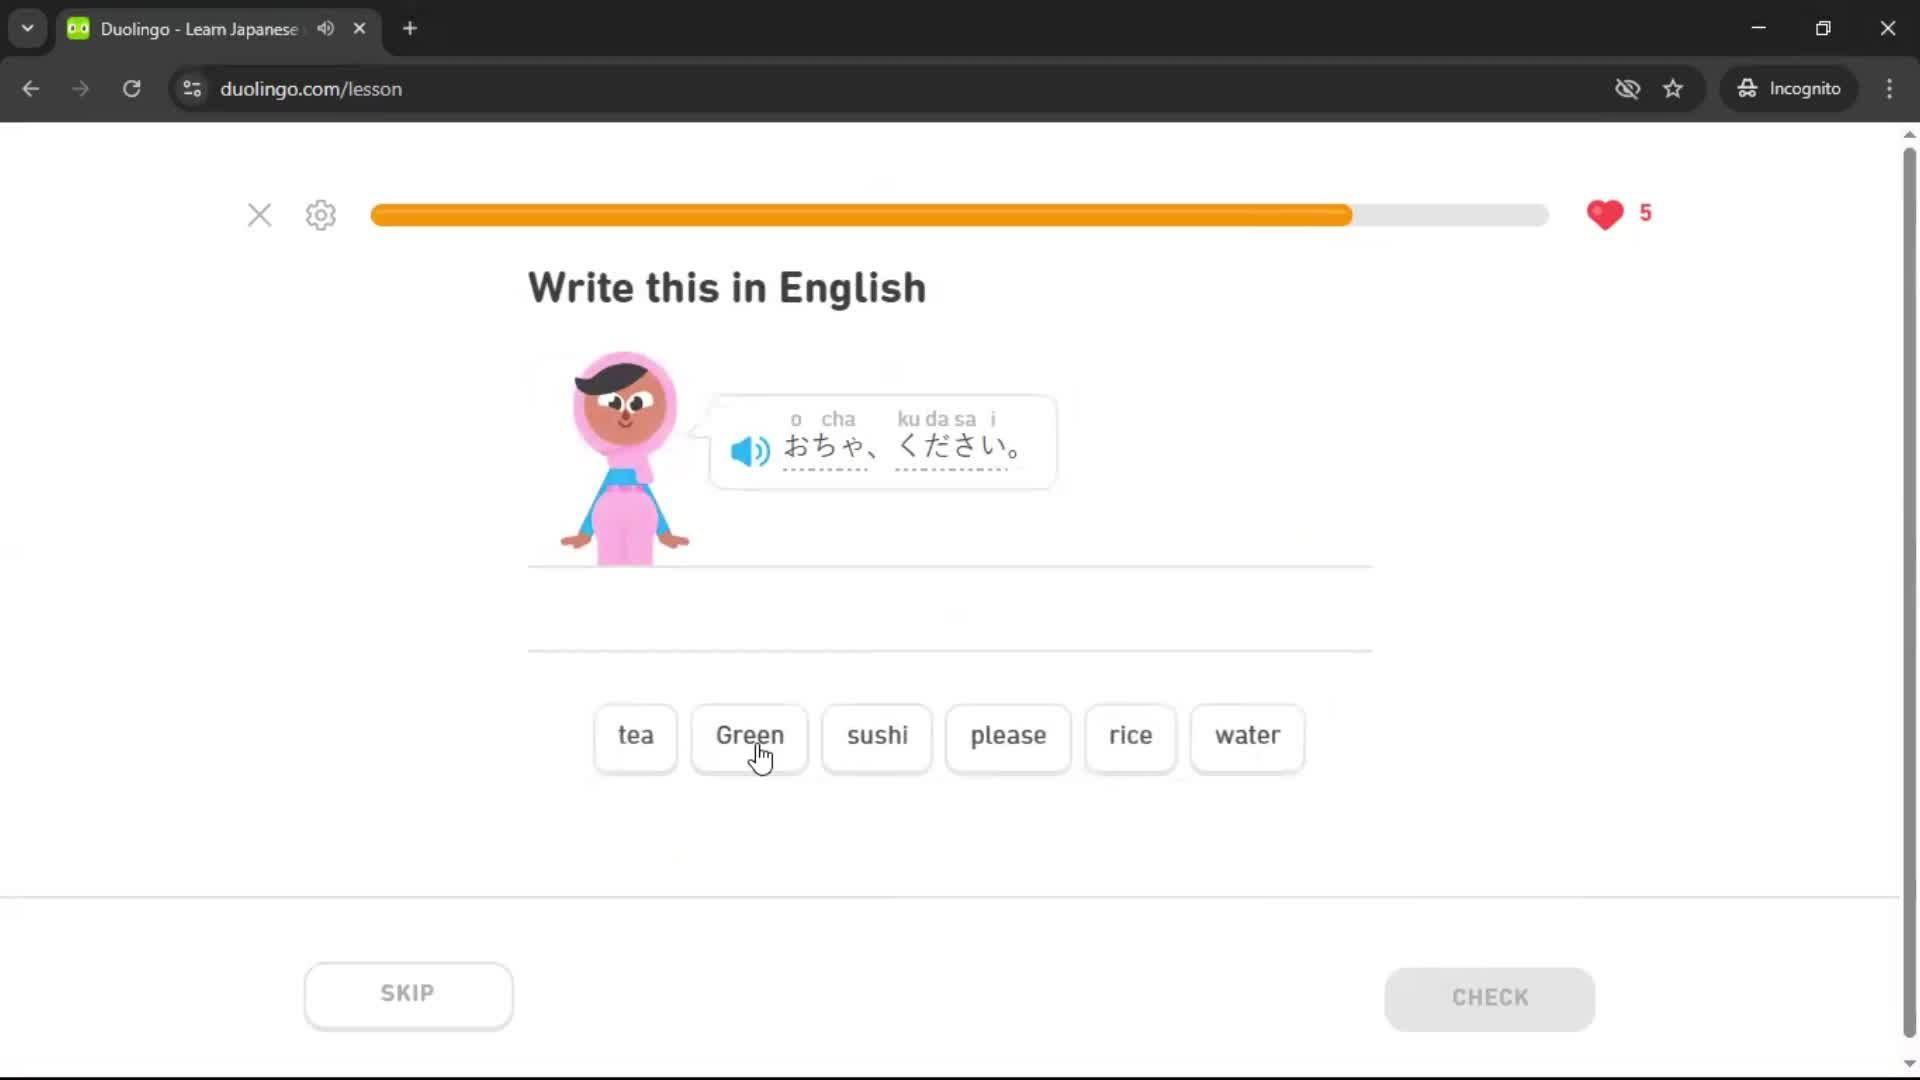The width and height of the screenshot is (1920, 1080).
Task: Click the site permissions icon in address bar
Action: click(x=191, y=88)
